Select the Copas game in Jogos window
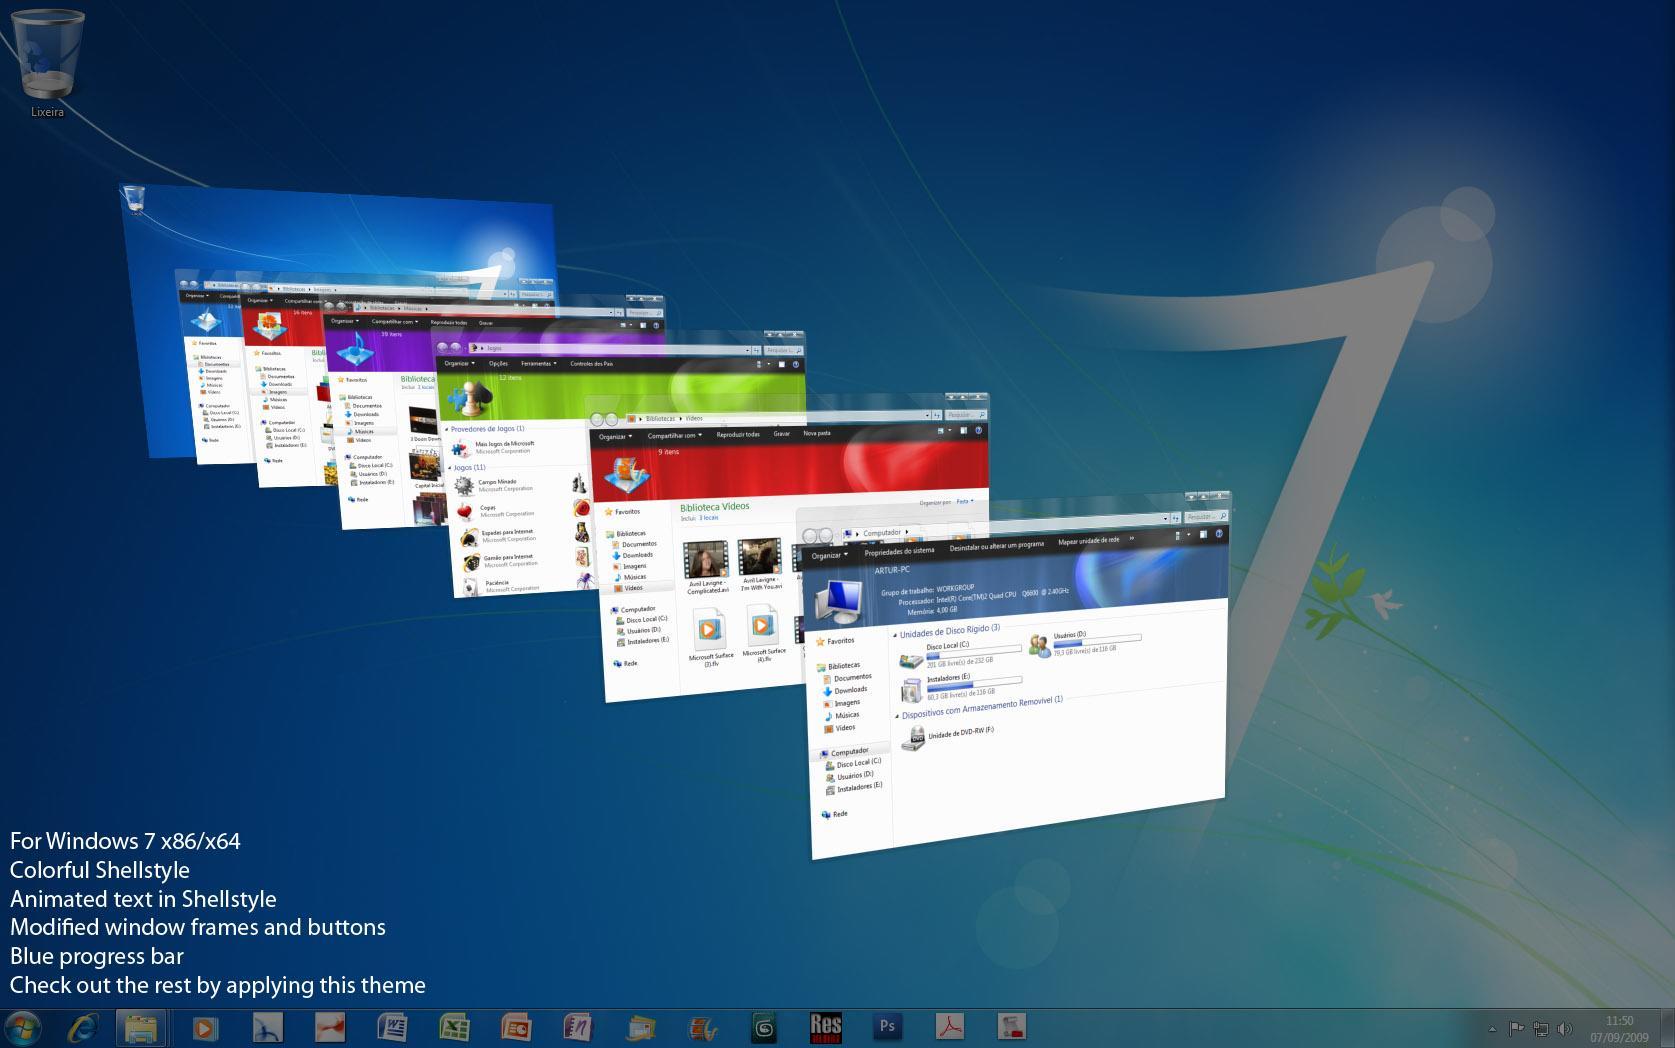The image size is (1675, 1048). point(495,511)
